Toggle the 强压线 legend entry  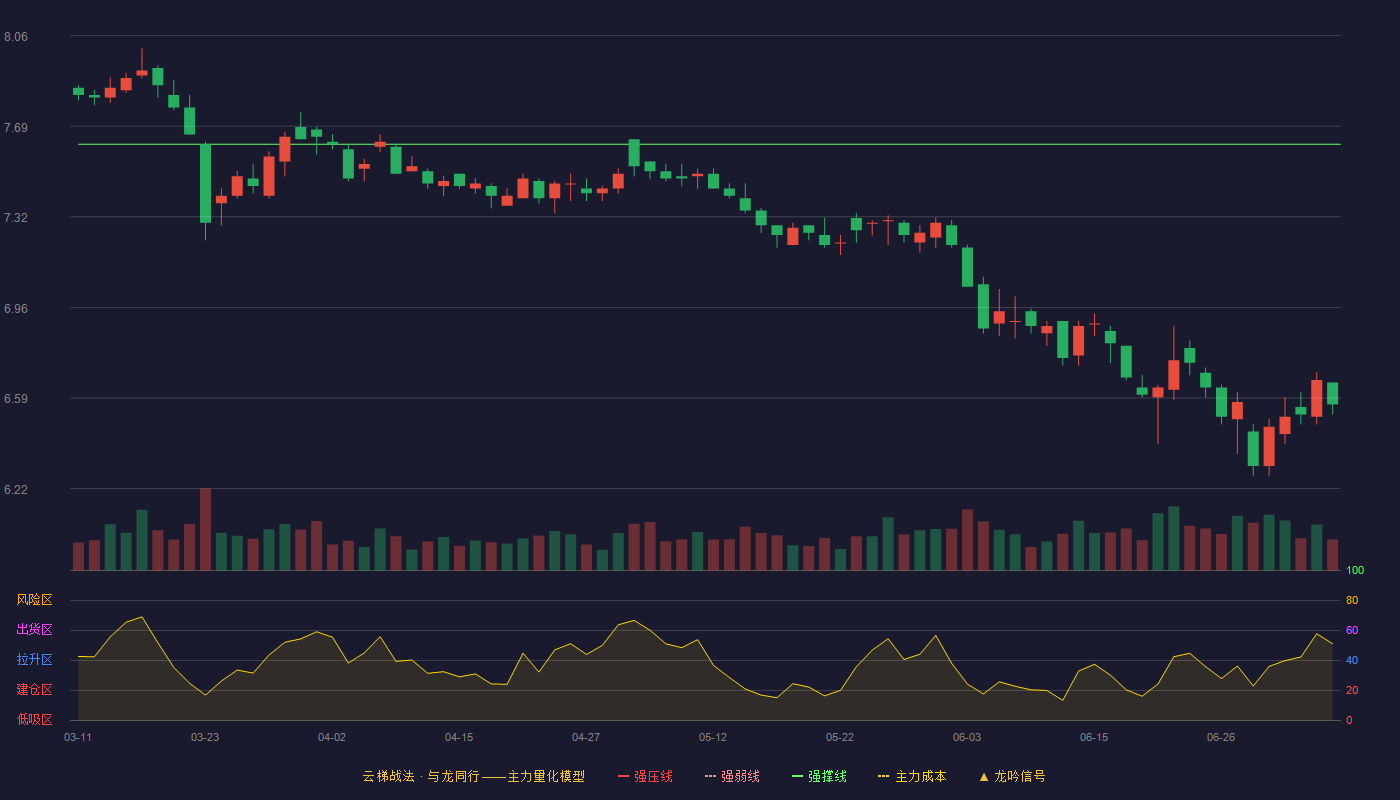click(645, 776)
